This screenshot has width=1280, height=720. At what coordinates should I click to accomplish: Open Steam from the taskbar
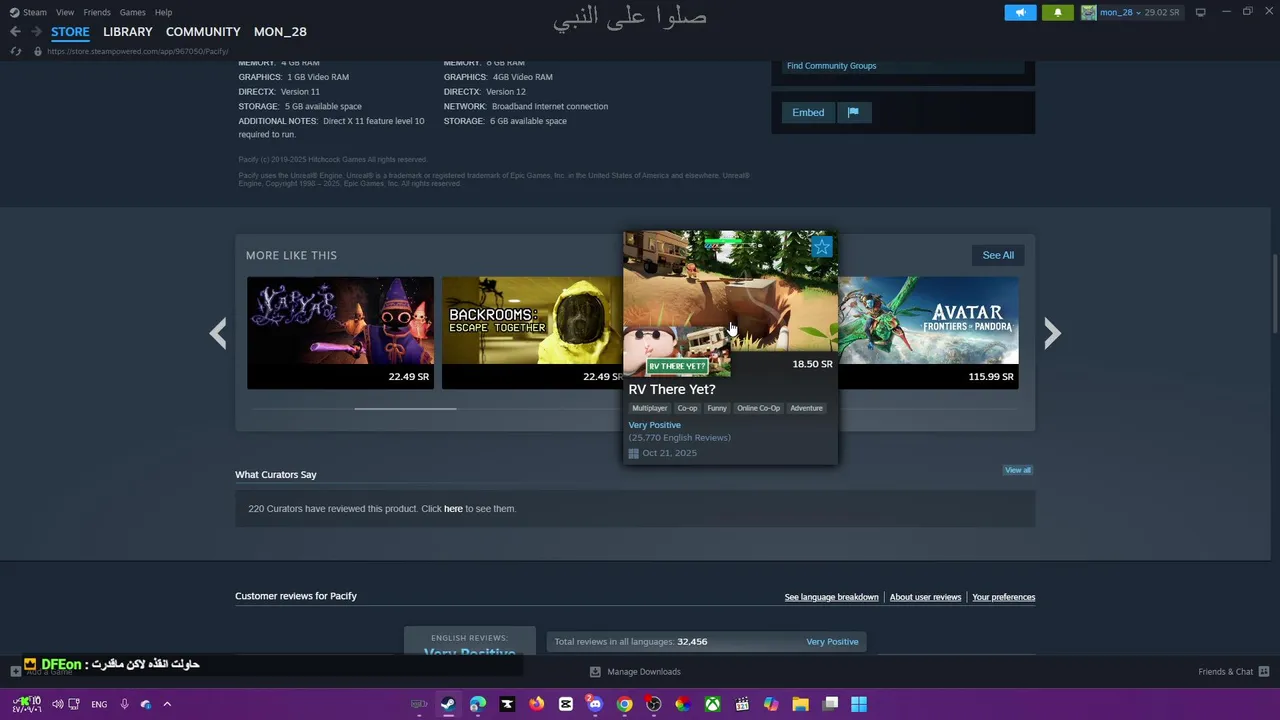(x=448, y=704)
